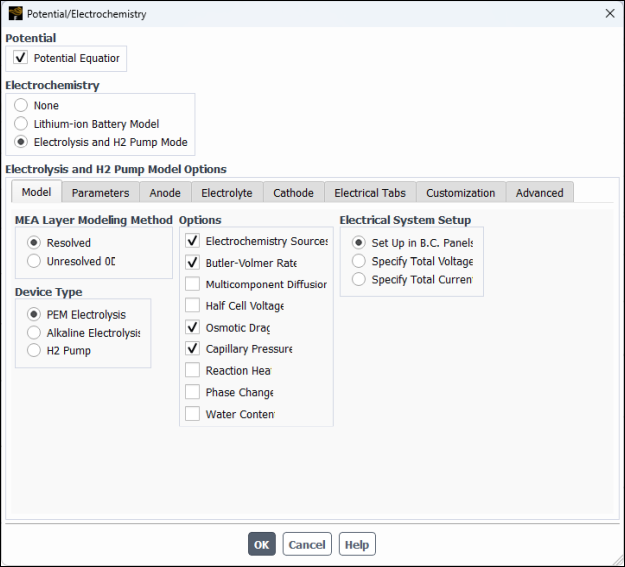Choose Lithium-ion Battery Model
This screenshot has width=625, height=567.
tap(21, 124)
